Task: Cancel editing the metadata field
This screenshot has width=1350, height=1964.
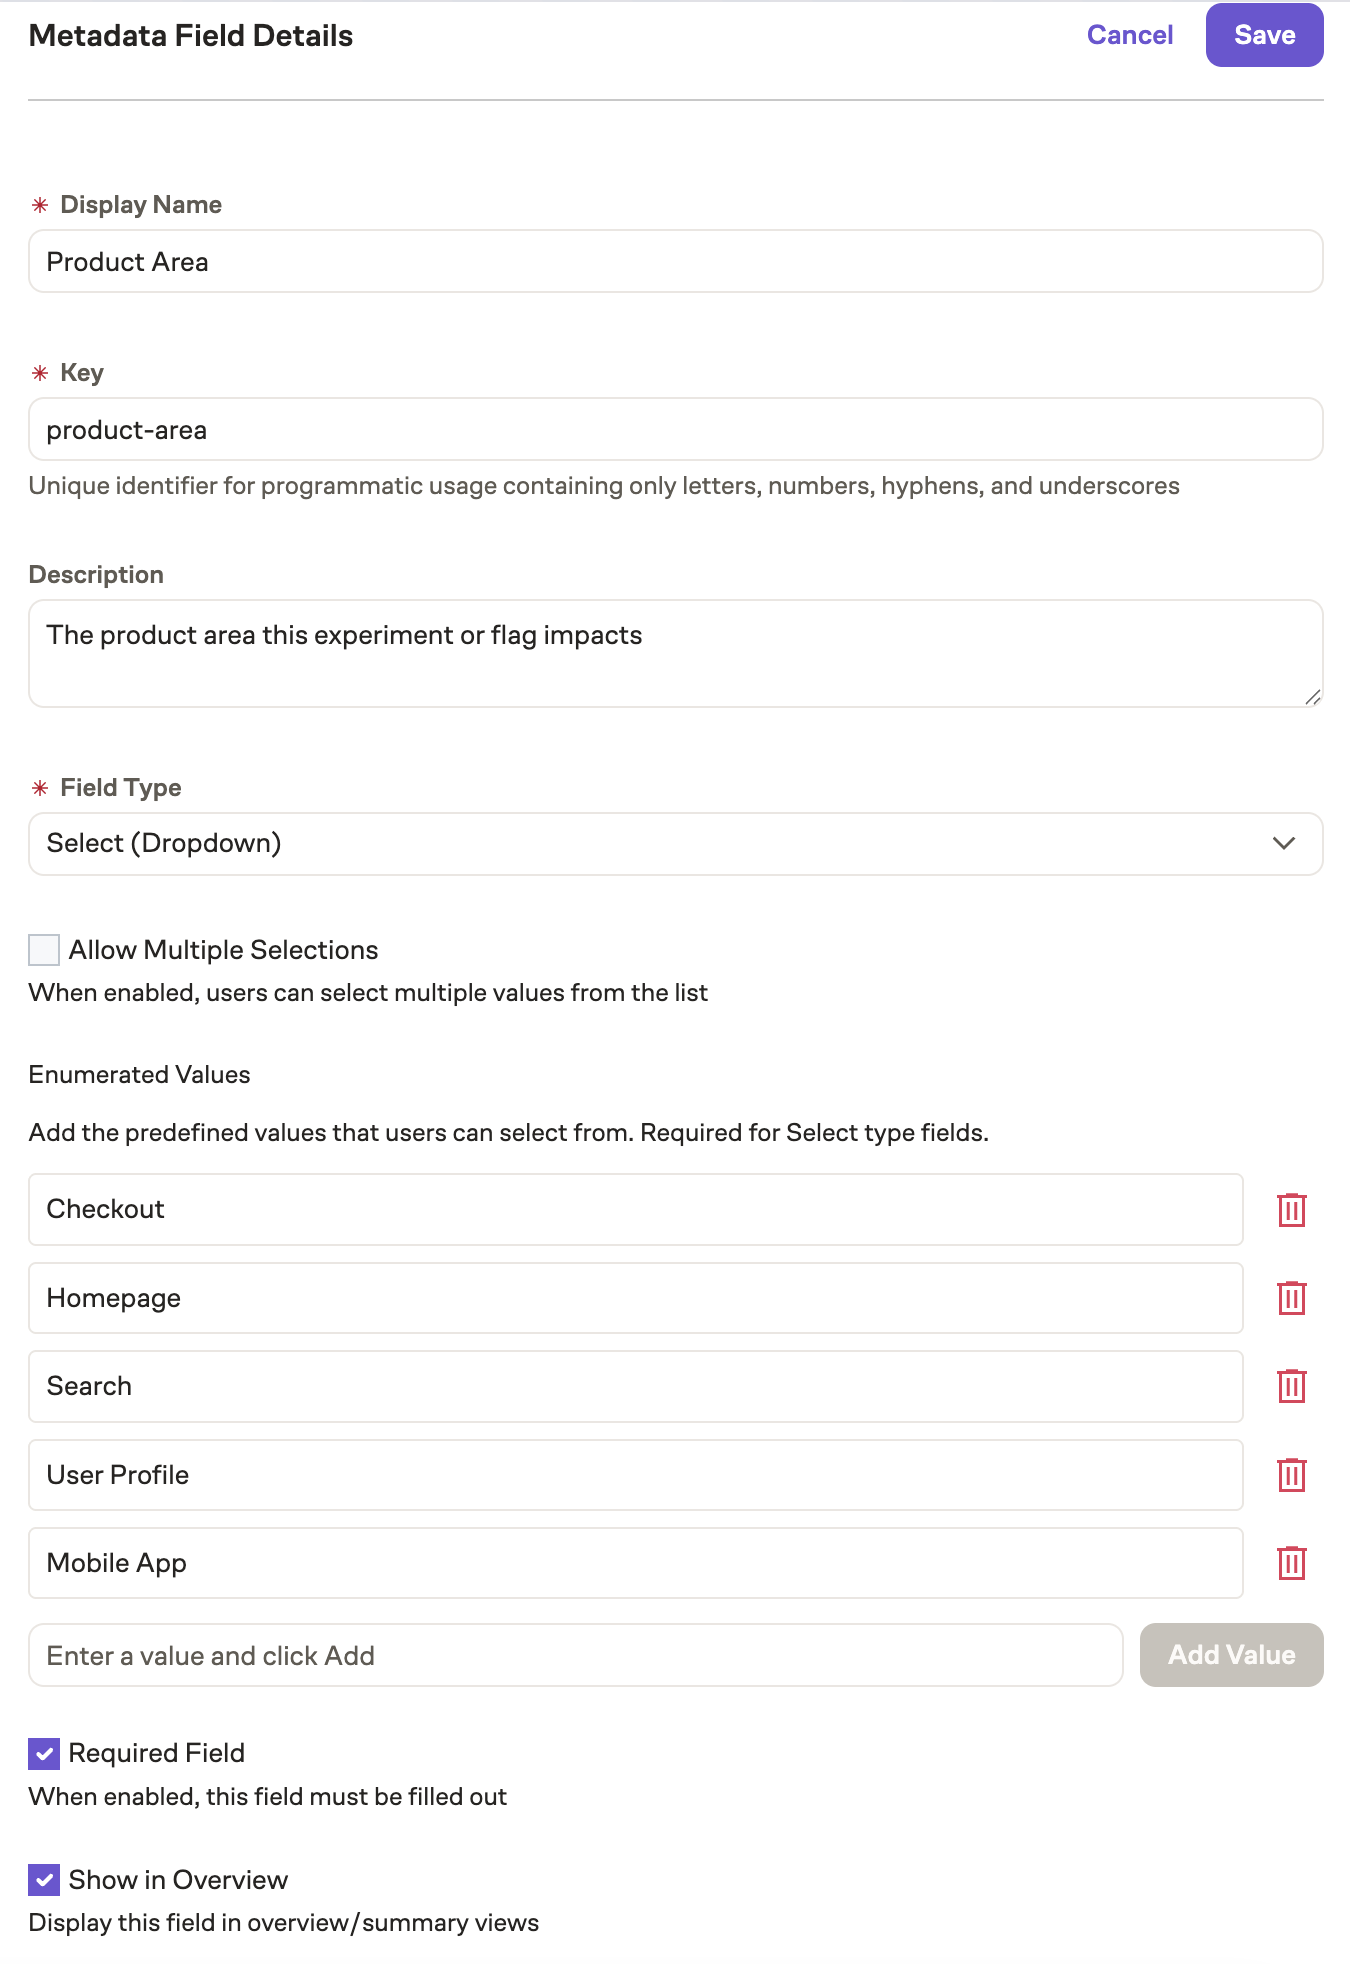Action: pyautogui.click(x=1129, y=34)
